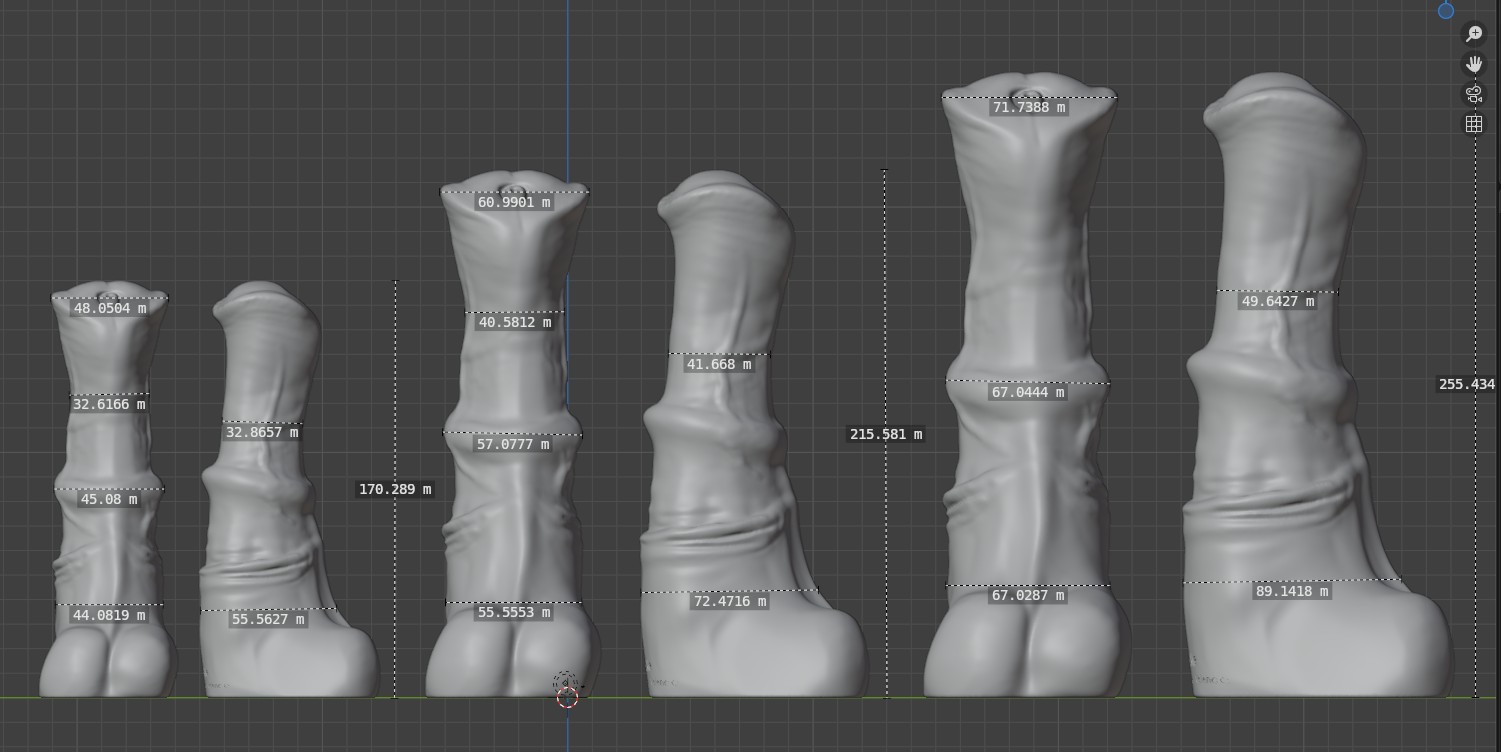Click the 3D cursor at the origin

point(567,697)
